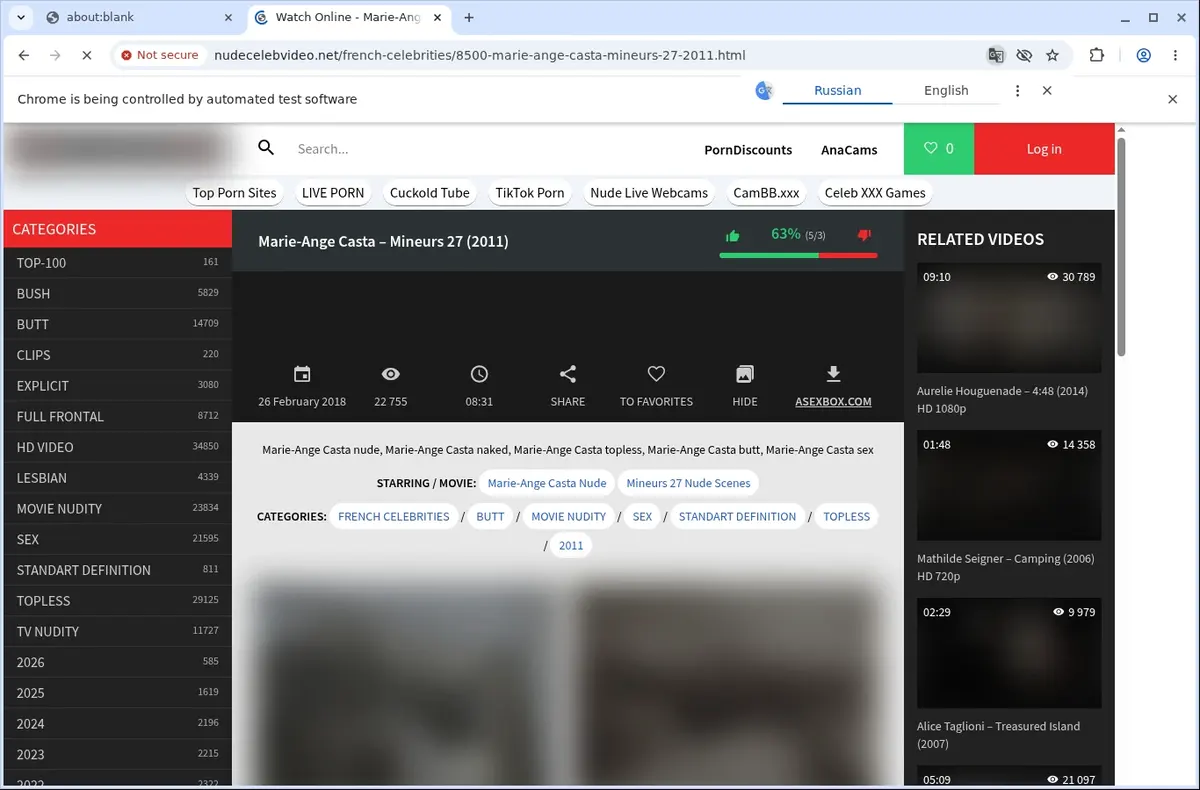This screenshot has width=1200, height=790.
Task: Open the Celeb XXX Games pill link
Action: (x=875, y=193)
